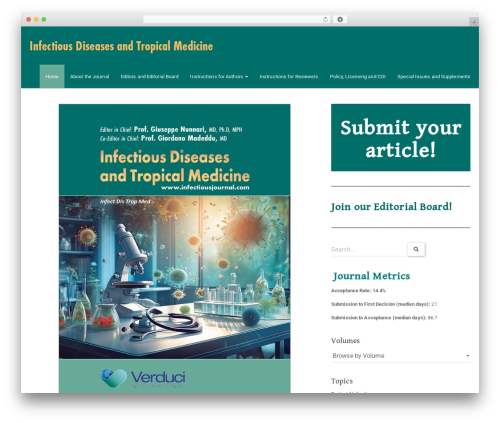Expand Instructions for Authors dropdown menu
The width and height of the screenshot is (500, 423).
point(219,76)
